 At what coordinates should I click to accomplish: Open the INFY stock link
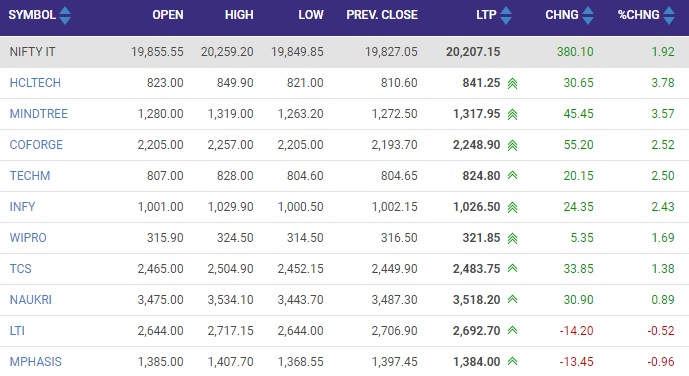click(x=22, y=207)
